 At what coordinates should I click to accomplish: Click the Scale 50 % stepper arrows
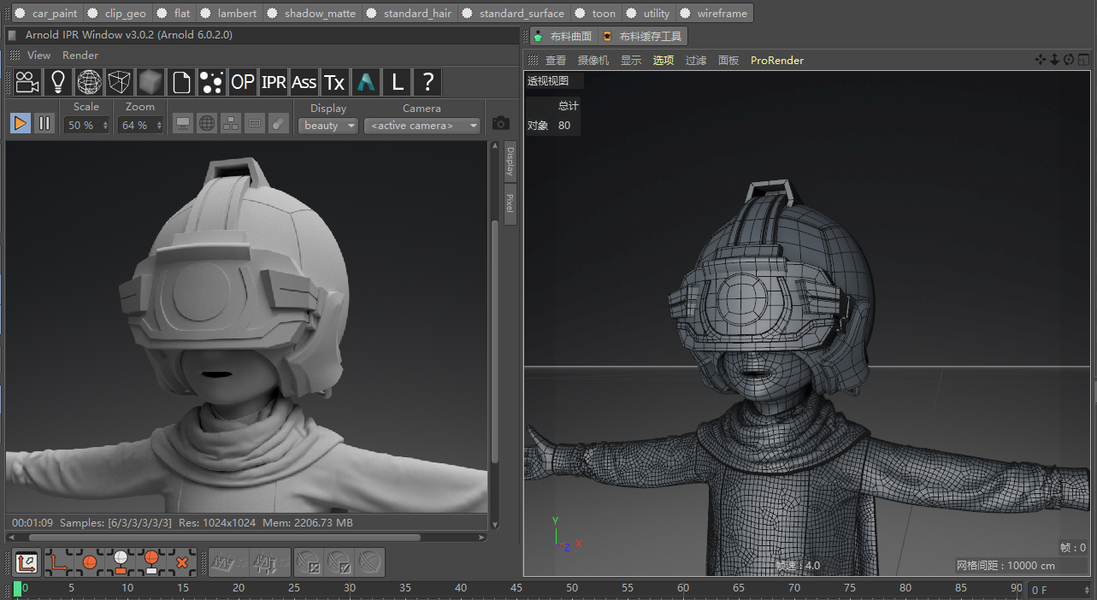click(x=106, y=126)
